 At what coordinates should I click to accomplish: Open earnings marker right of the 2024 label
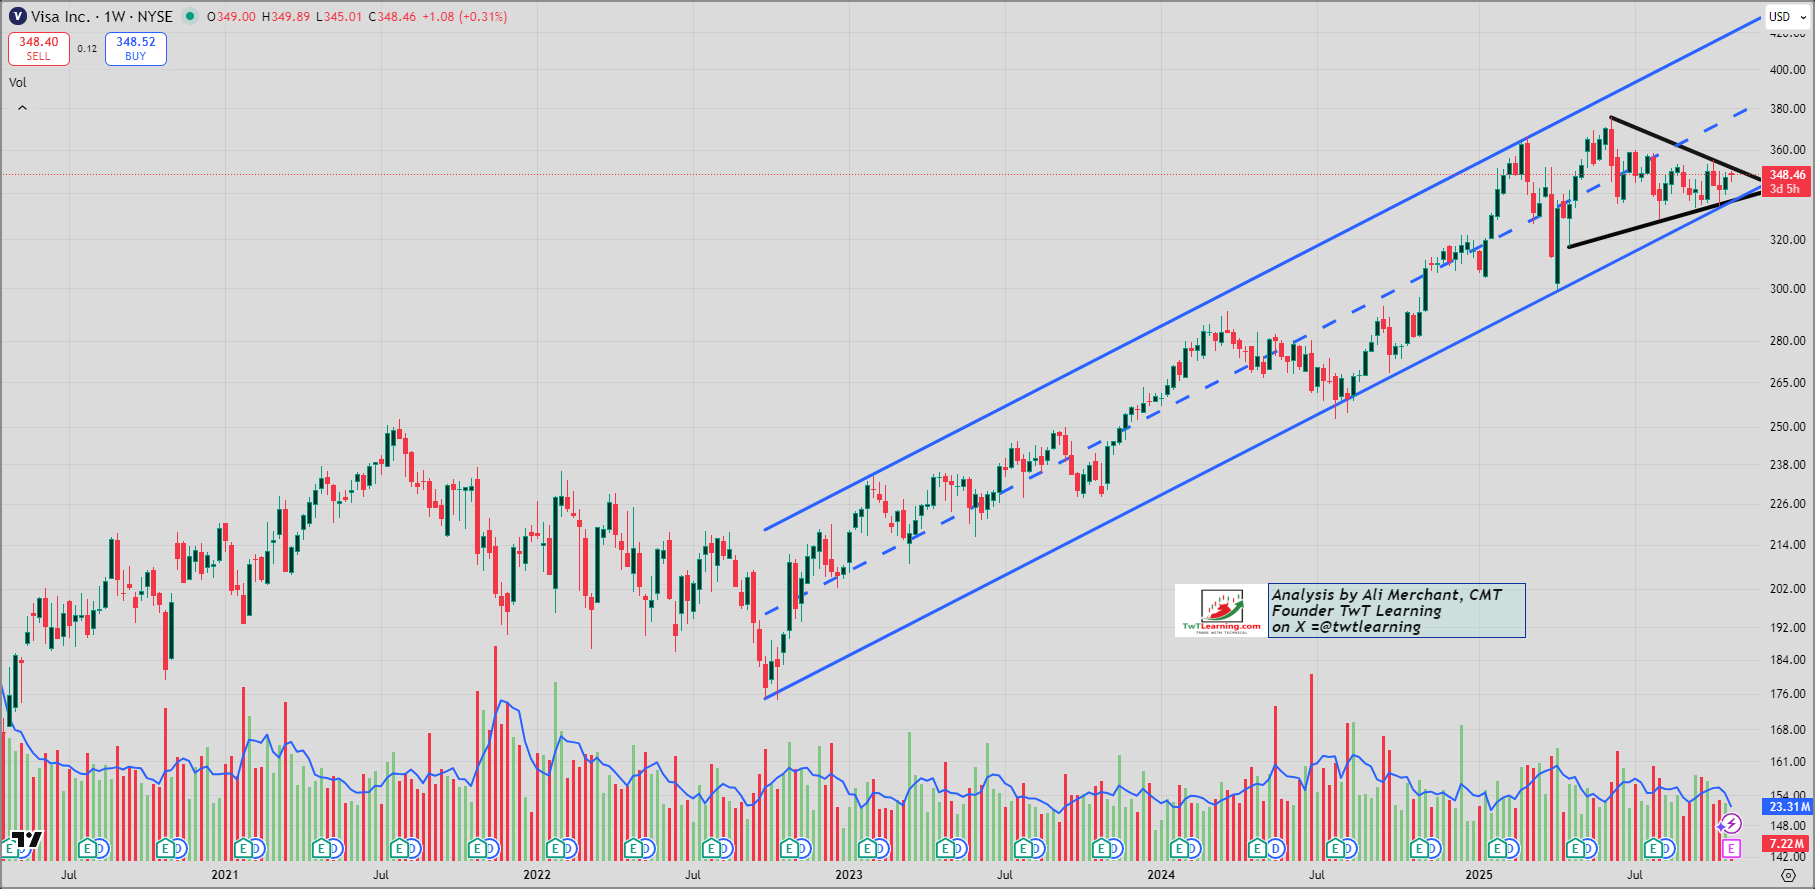(x=1181, y=849)
